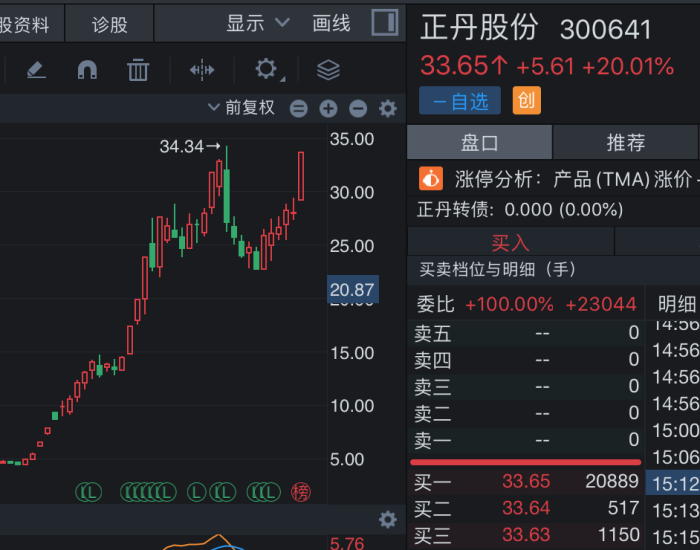Select the eraser drawing tool
The image size is (700, 550).
pos(36,70)
